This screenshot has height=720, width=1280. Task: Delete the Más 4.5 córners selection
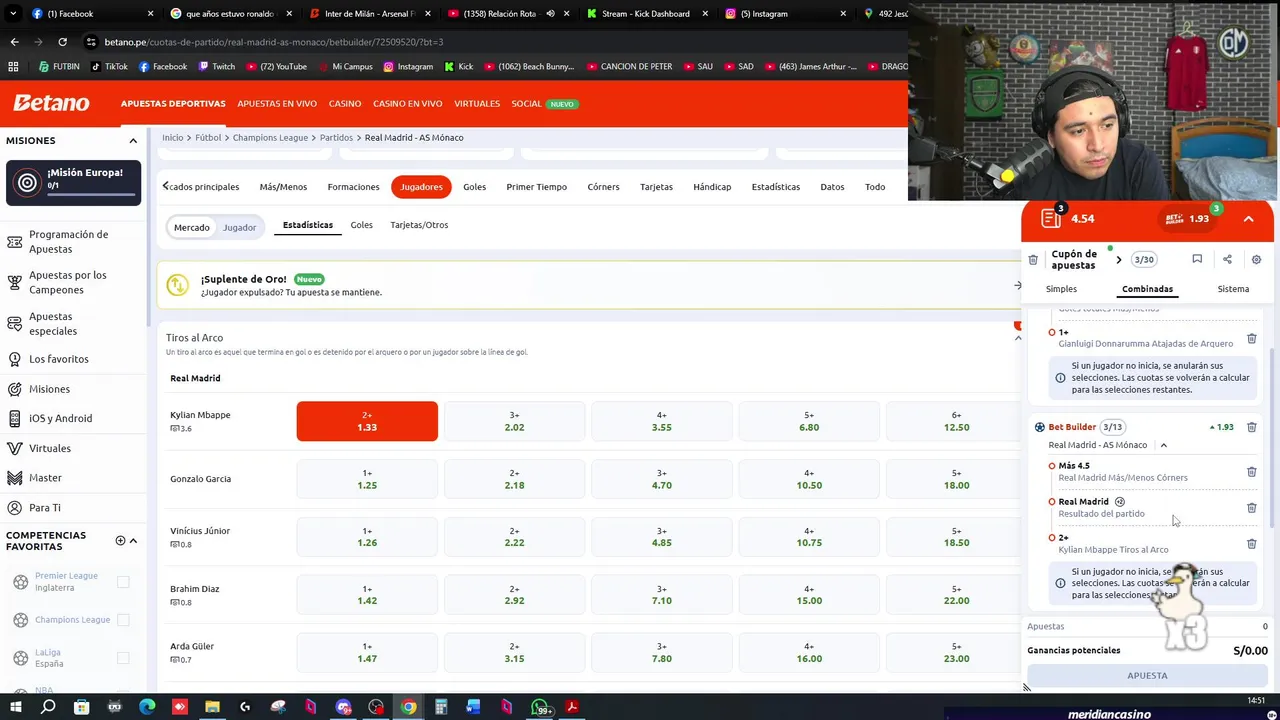(1251, 472)
